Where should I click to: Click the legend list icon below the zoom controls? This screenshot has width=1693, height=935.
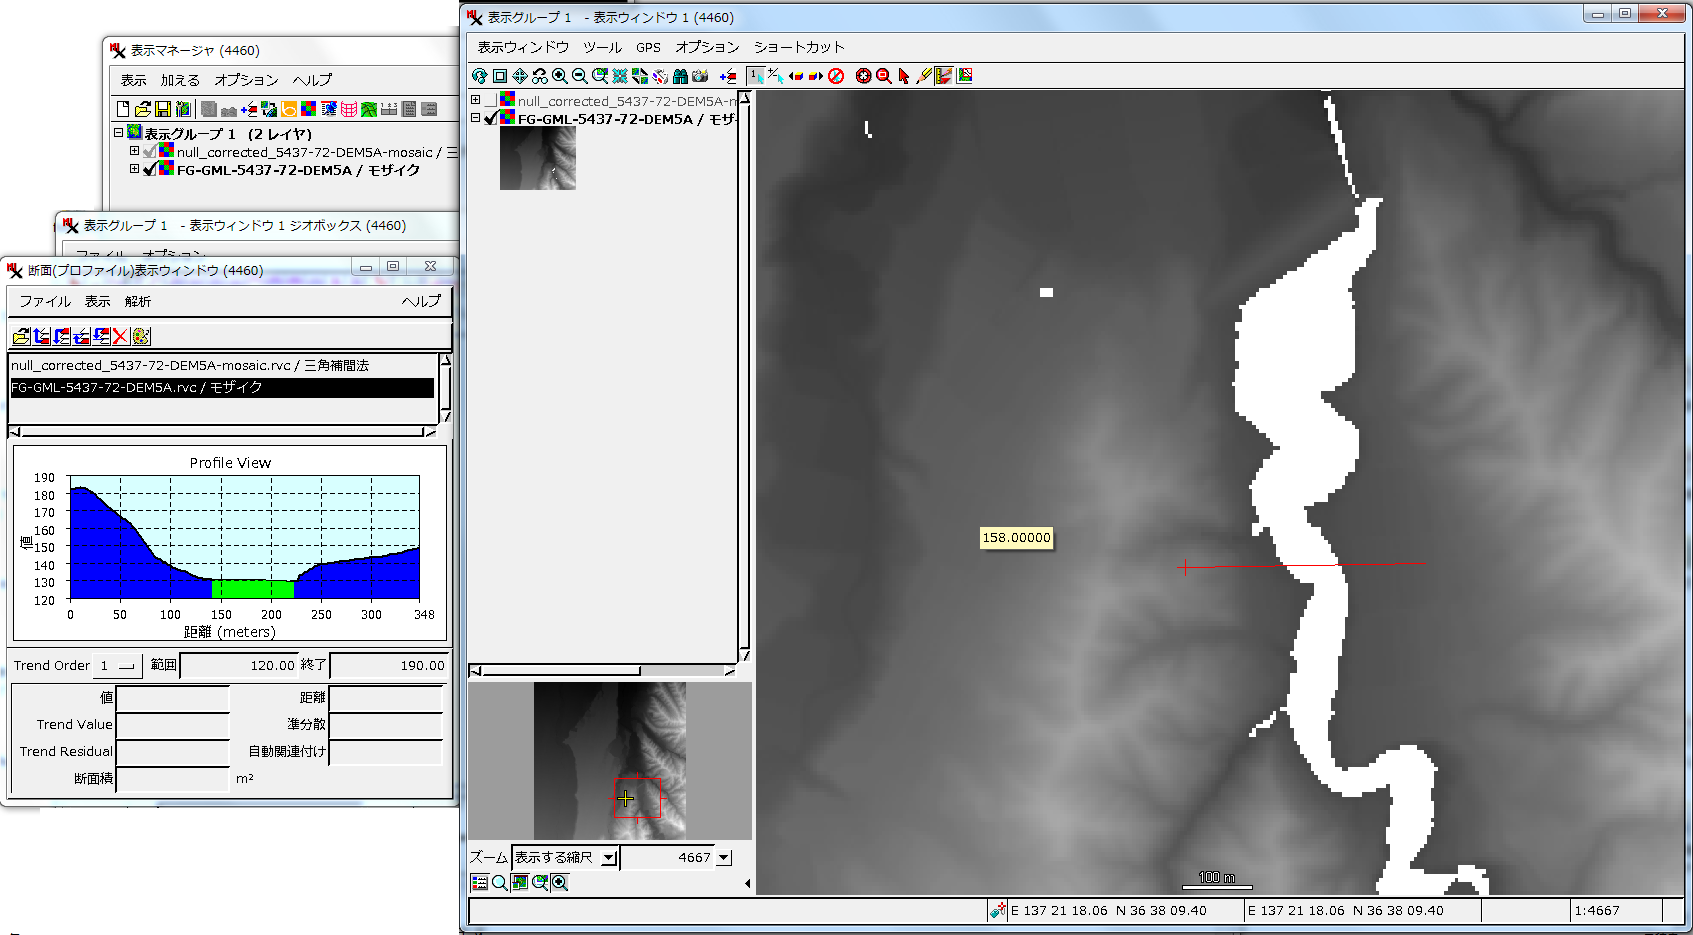pyautogui.click(x=480, y=883)
